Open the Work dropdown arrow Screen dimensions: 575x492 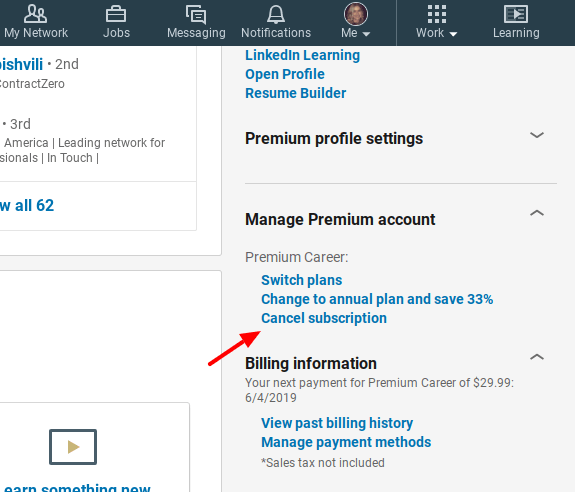[453, 34]
